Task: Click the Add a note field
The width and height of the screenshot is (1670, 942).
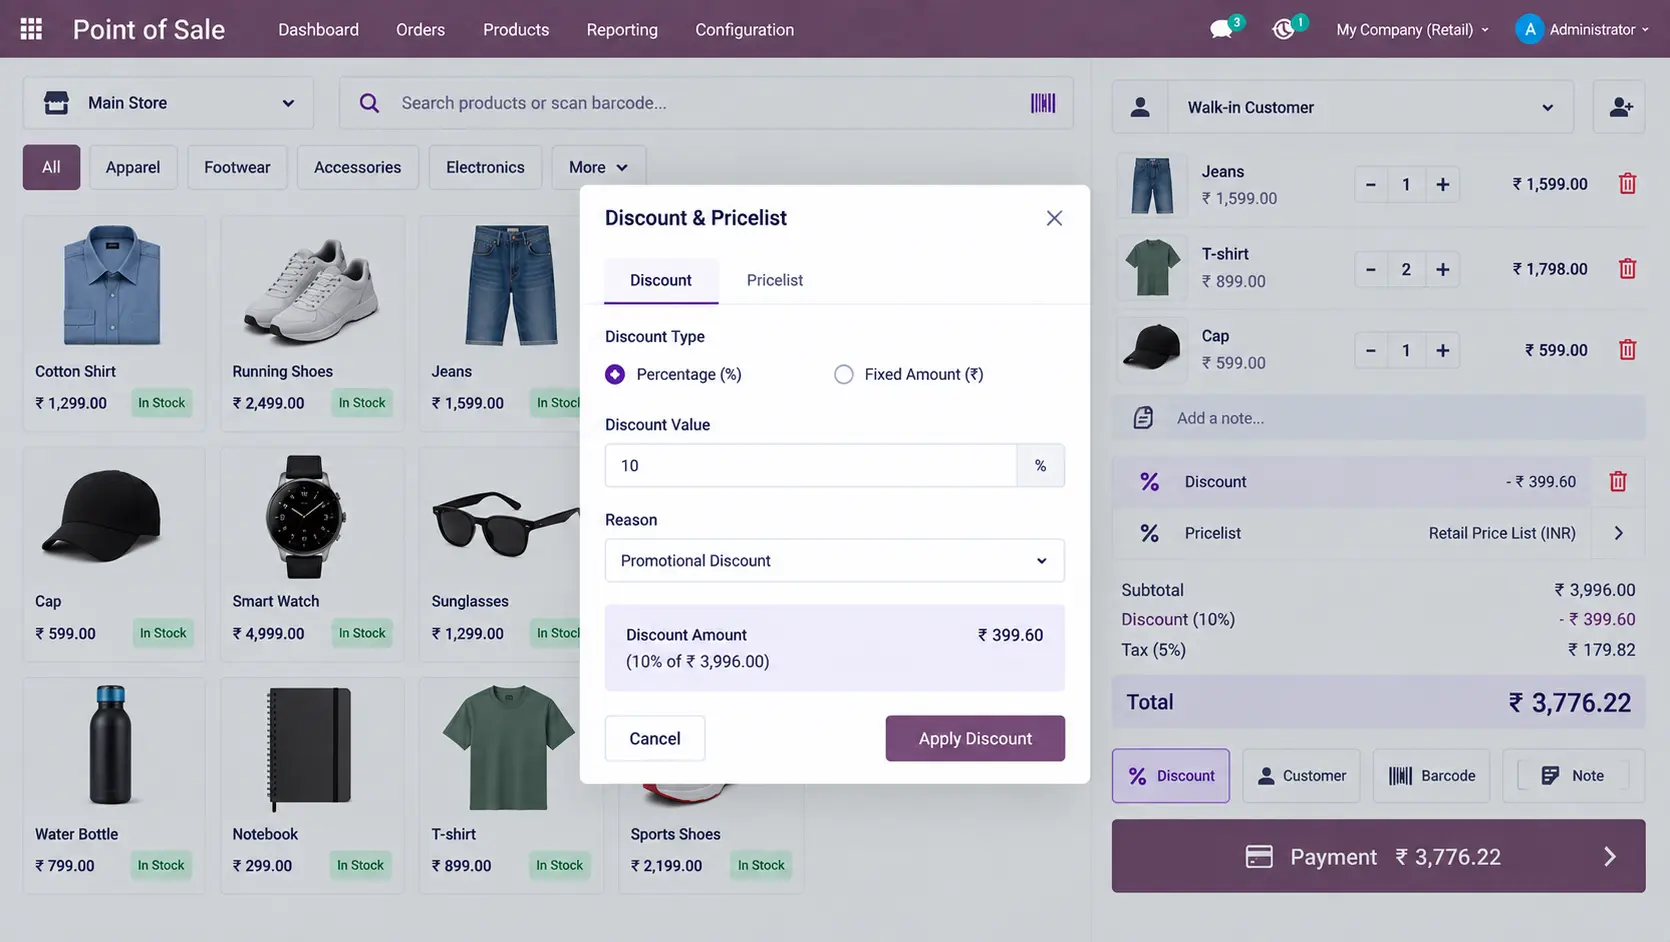Action: [1378, 418]
